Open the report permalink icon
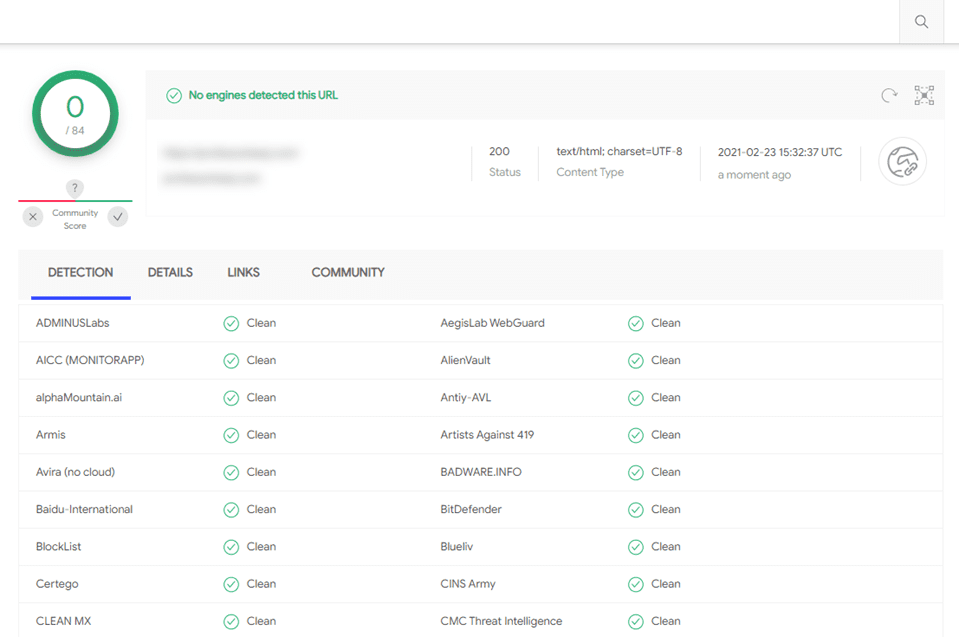 tap(923, 95)
